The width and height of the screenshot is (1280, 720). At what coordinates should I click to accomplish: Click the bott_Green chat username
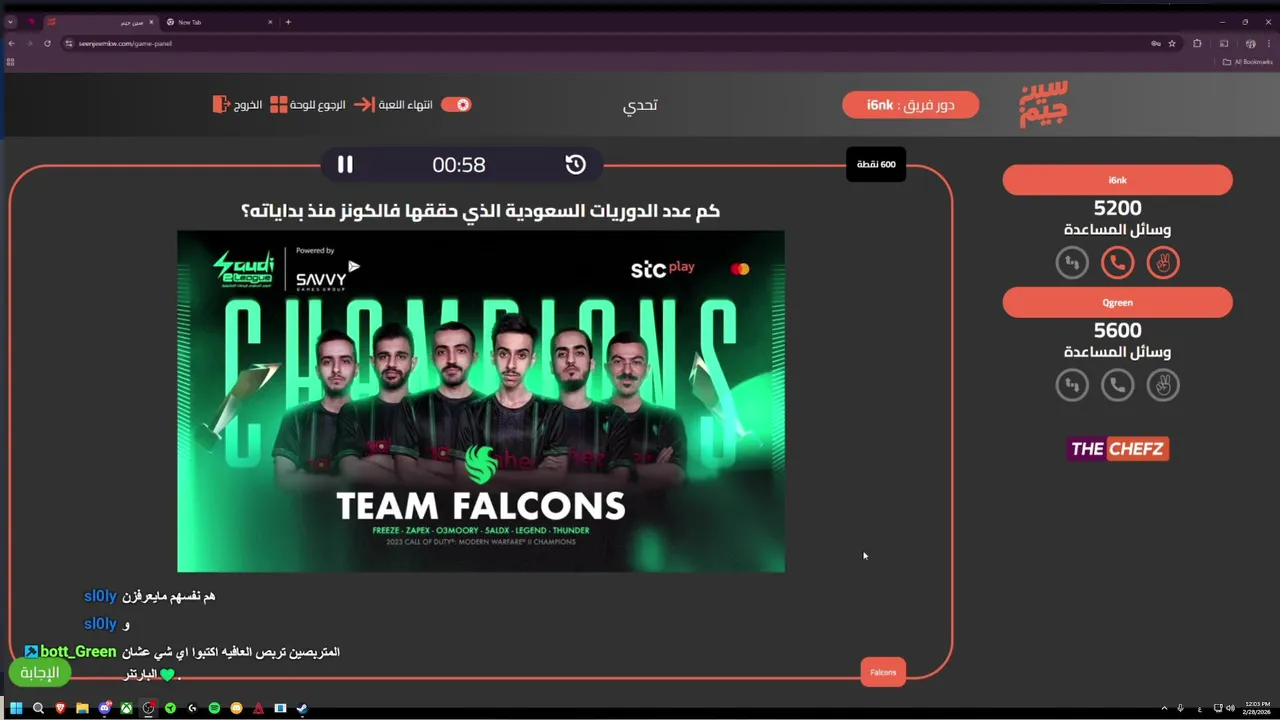coord(78,652)
